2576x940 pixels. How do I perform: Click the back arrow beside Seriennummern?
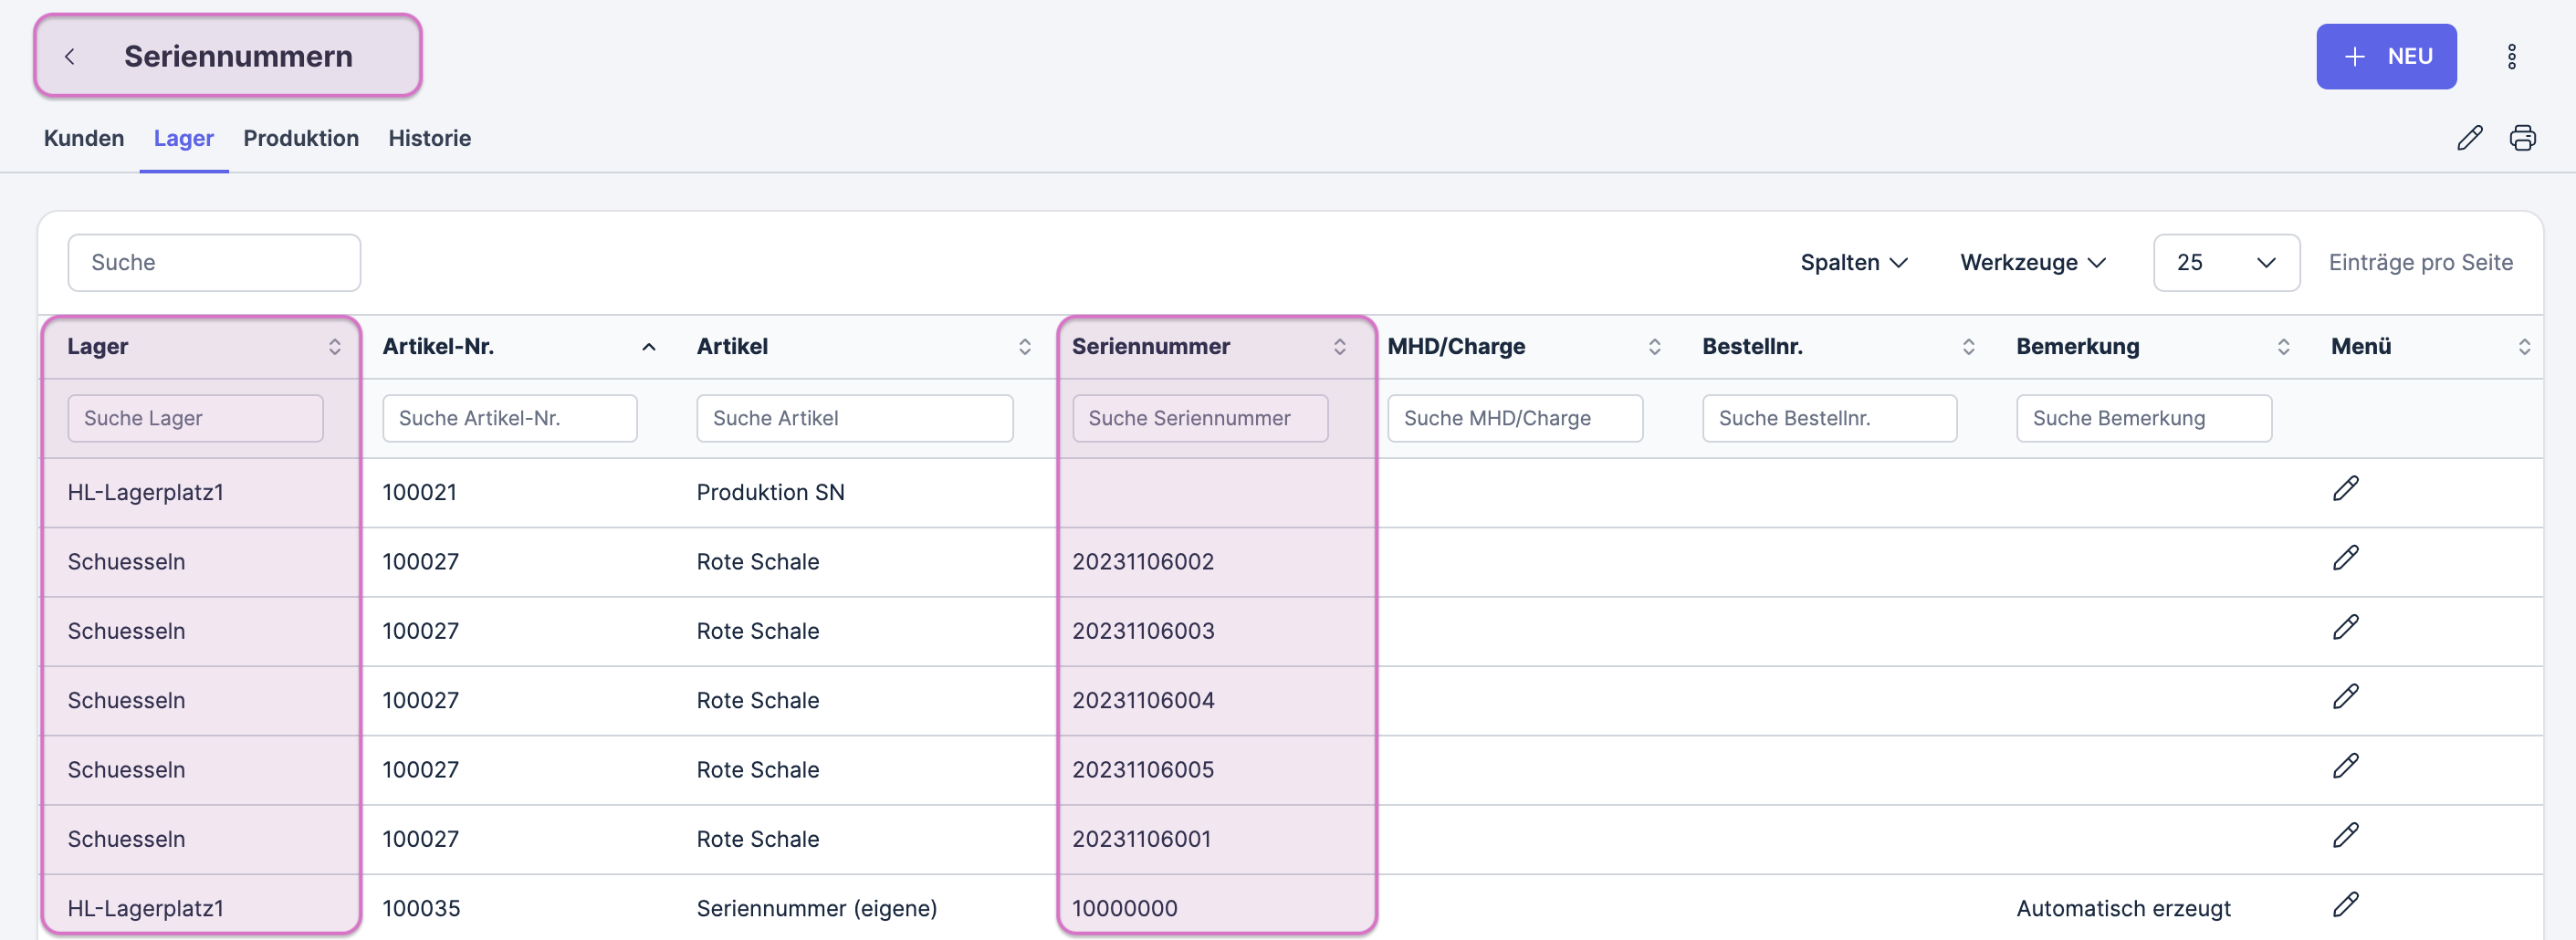pyautogui.click(x=70, y=57)
